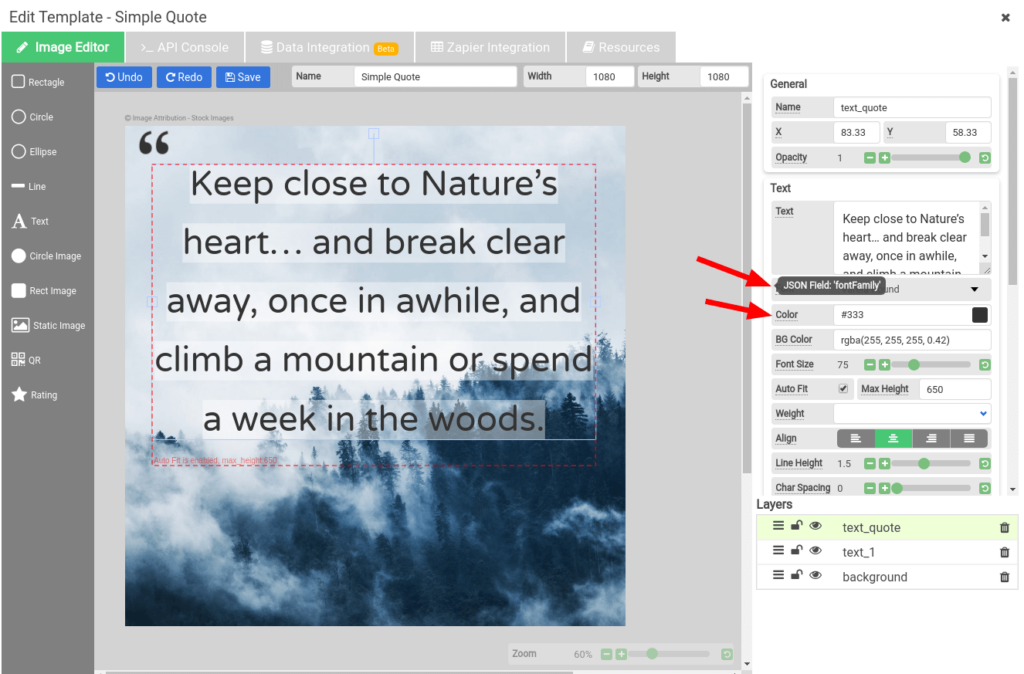This screenshot has height=674, width=1024.
Task: Select the Text tool
Action: click(30, 221)
